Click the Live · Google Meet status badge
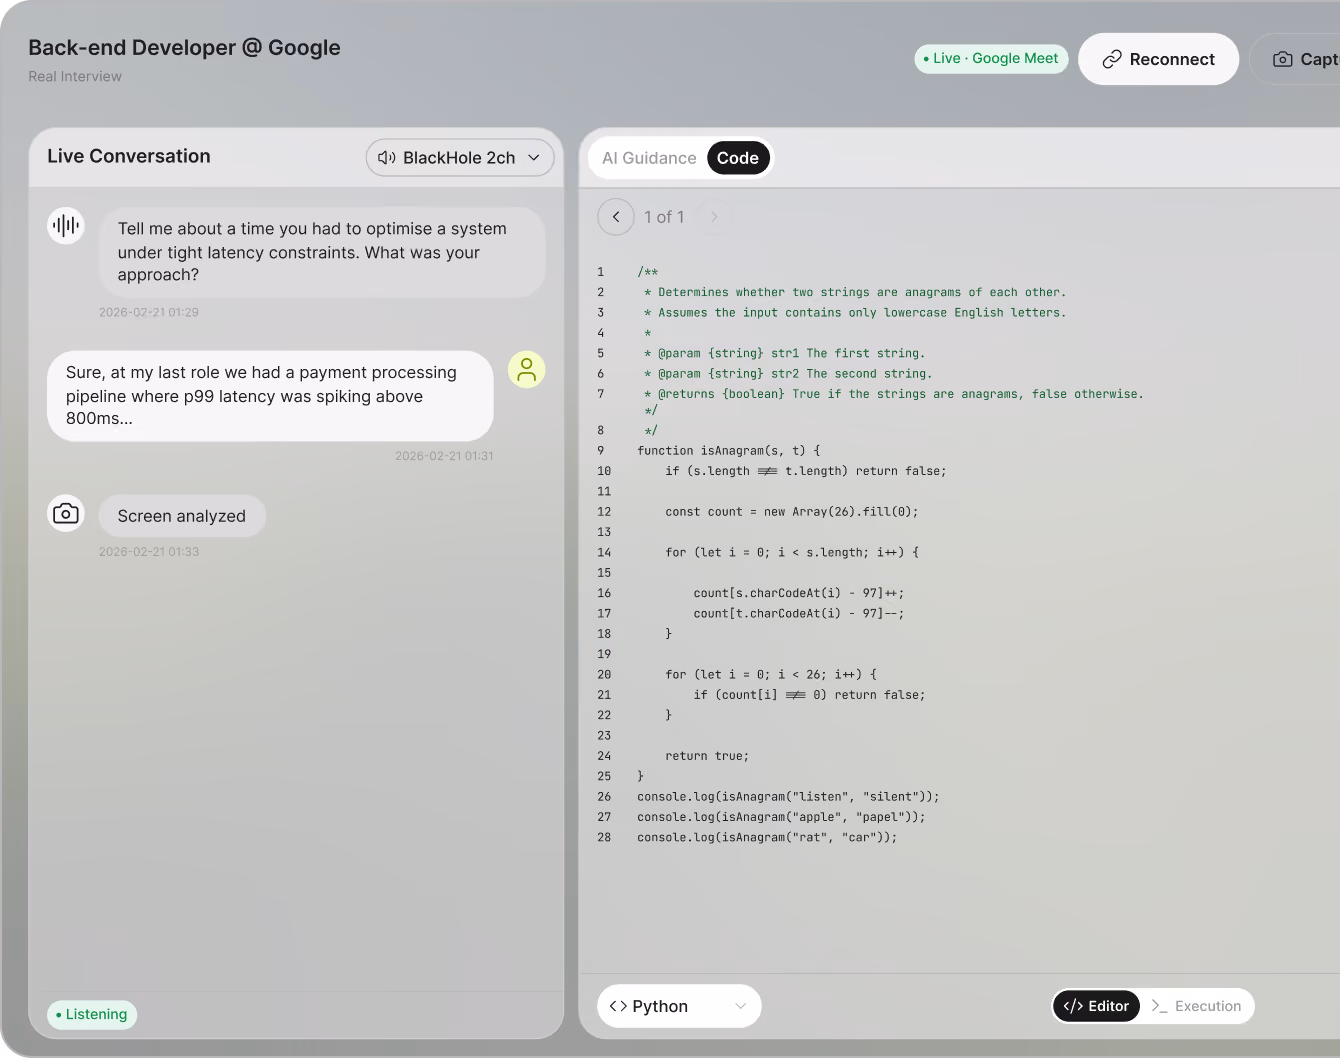 (x=991, y=58)
